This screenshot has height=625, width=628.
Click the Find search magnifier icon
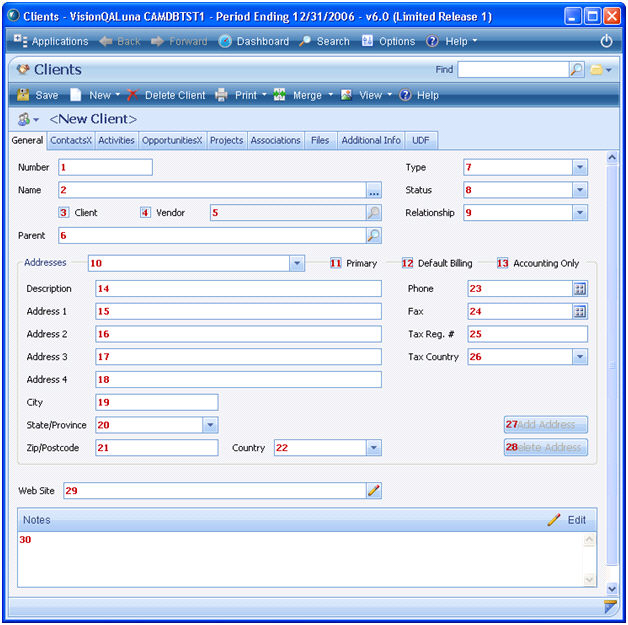pyautogui.click(x=576, y=70)
